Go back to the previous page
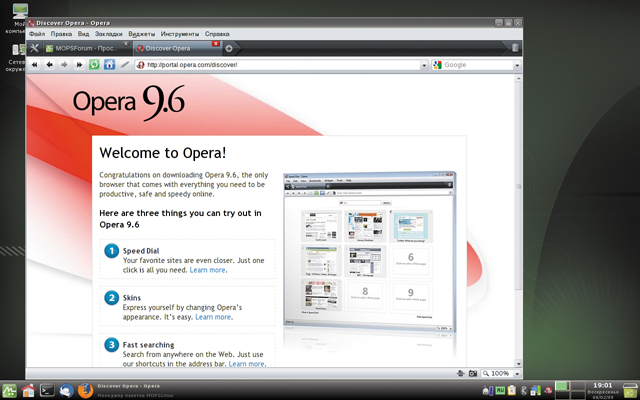Screen dimensions: 640x400 (49, 65)
